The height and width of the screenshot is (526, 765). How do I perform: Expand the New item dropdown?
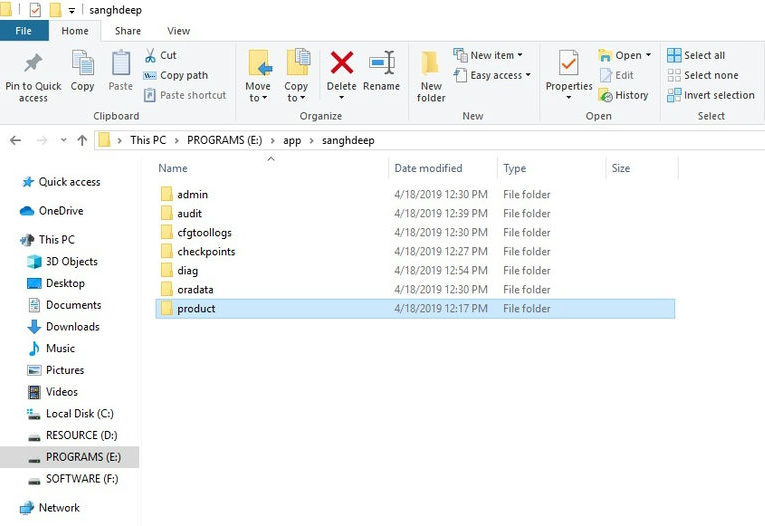520,55
